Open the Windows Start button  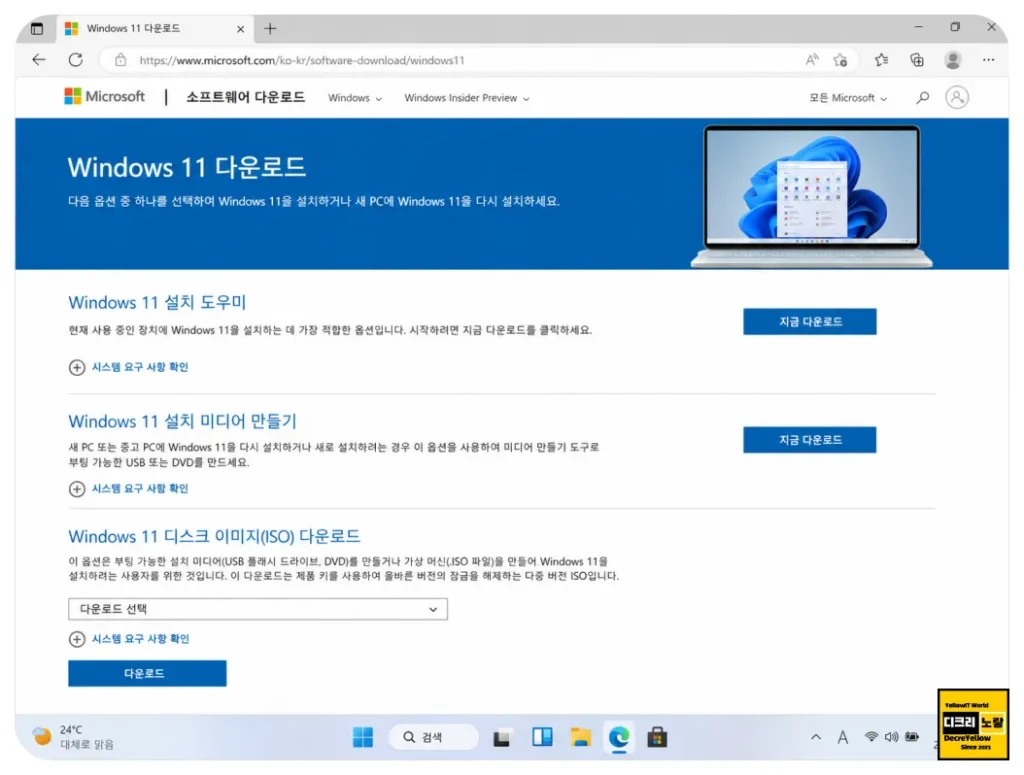point(362,737)
